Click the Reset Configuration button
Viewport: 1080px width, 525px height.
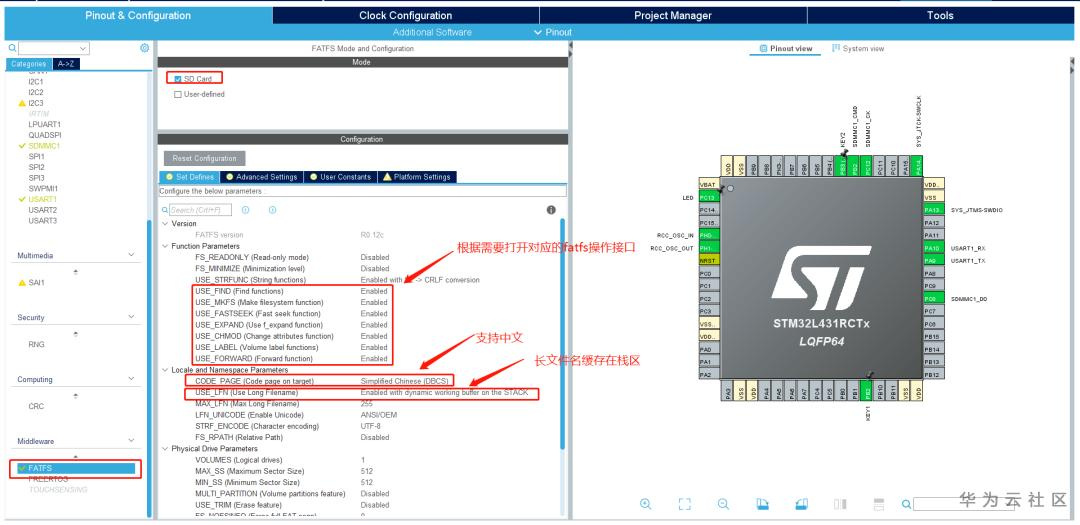tap(205, 158)
